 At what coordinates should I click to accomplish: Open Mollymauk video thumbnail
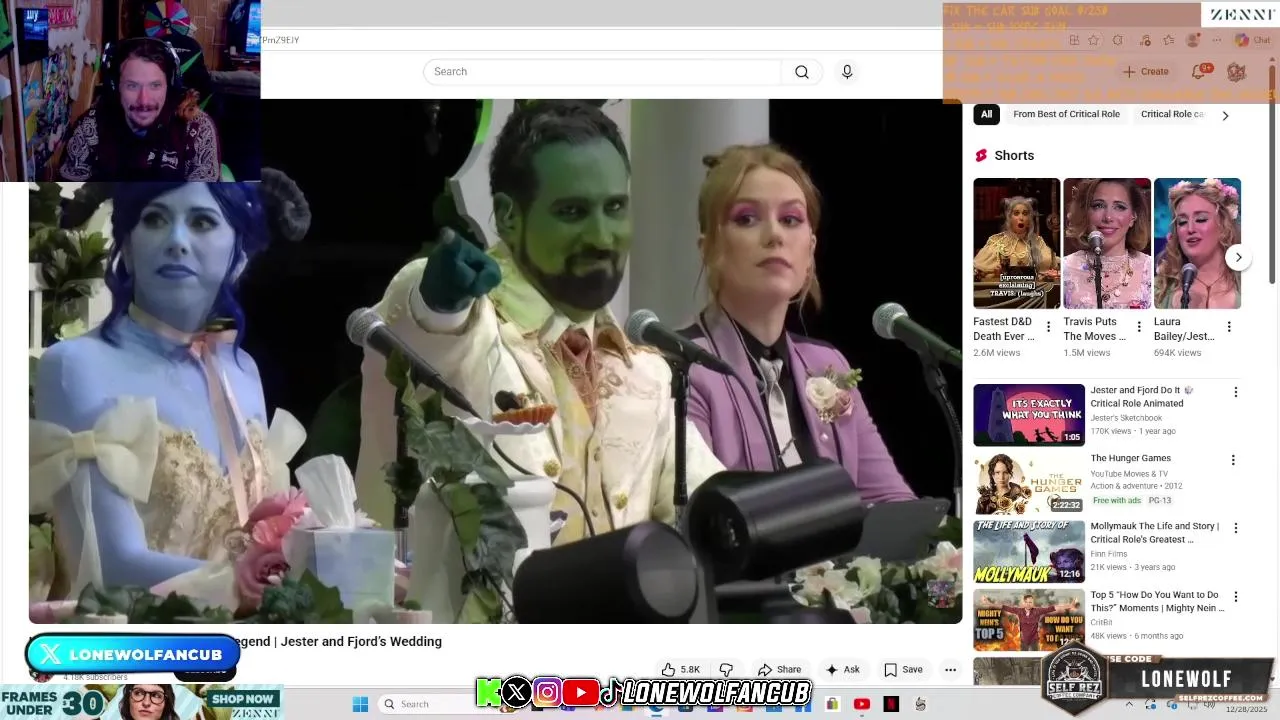click(1029, 551)
